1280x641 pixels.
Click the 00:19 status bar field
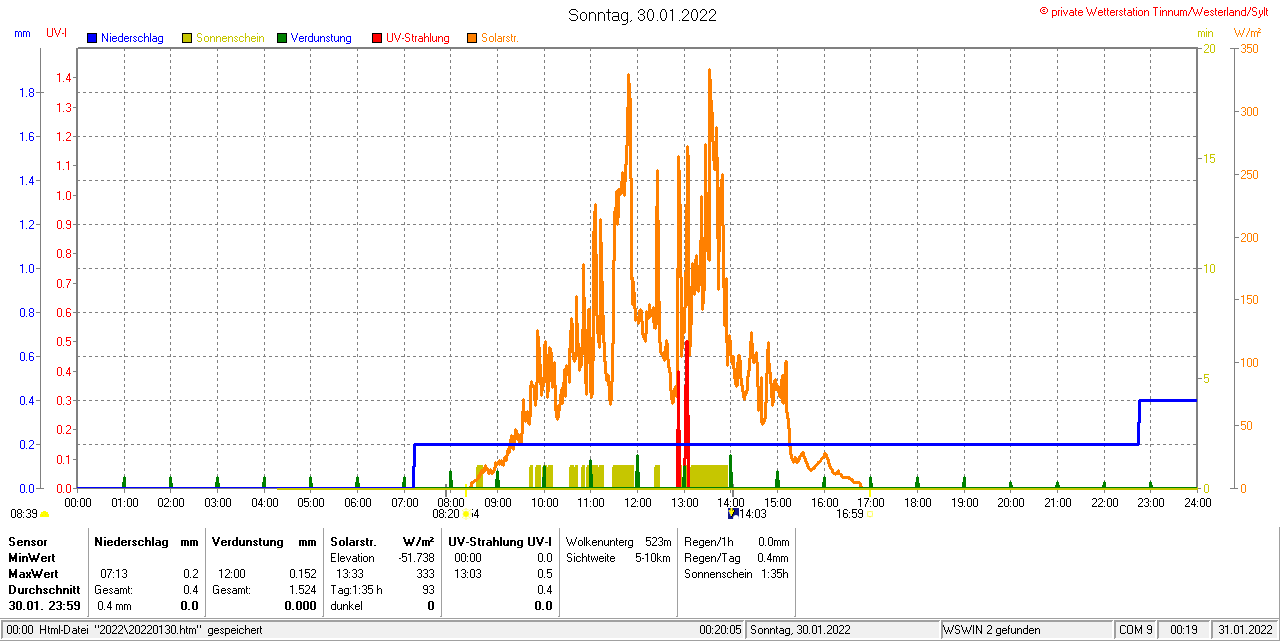[x=1184, y=630]
